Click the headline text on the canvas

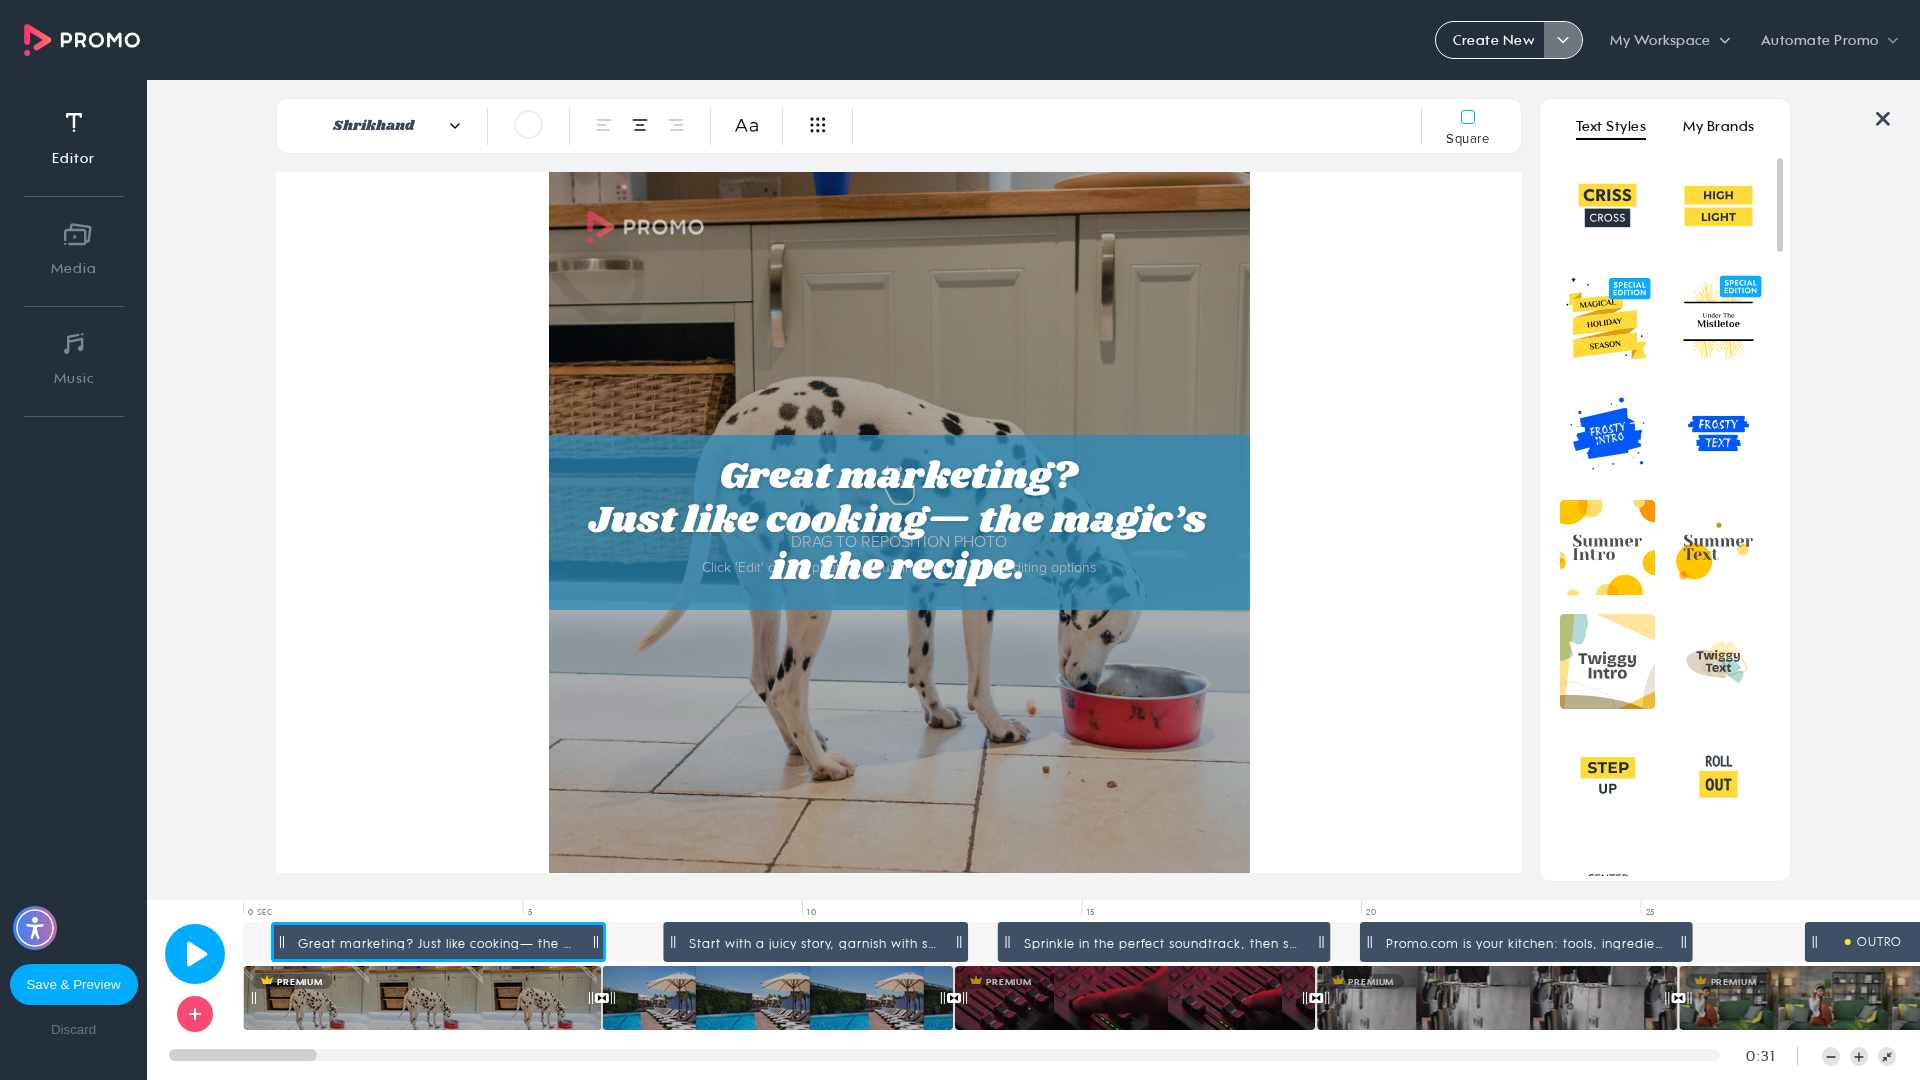(897, 520)
